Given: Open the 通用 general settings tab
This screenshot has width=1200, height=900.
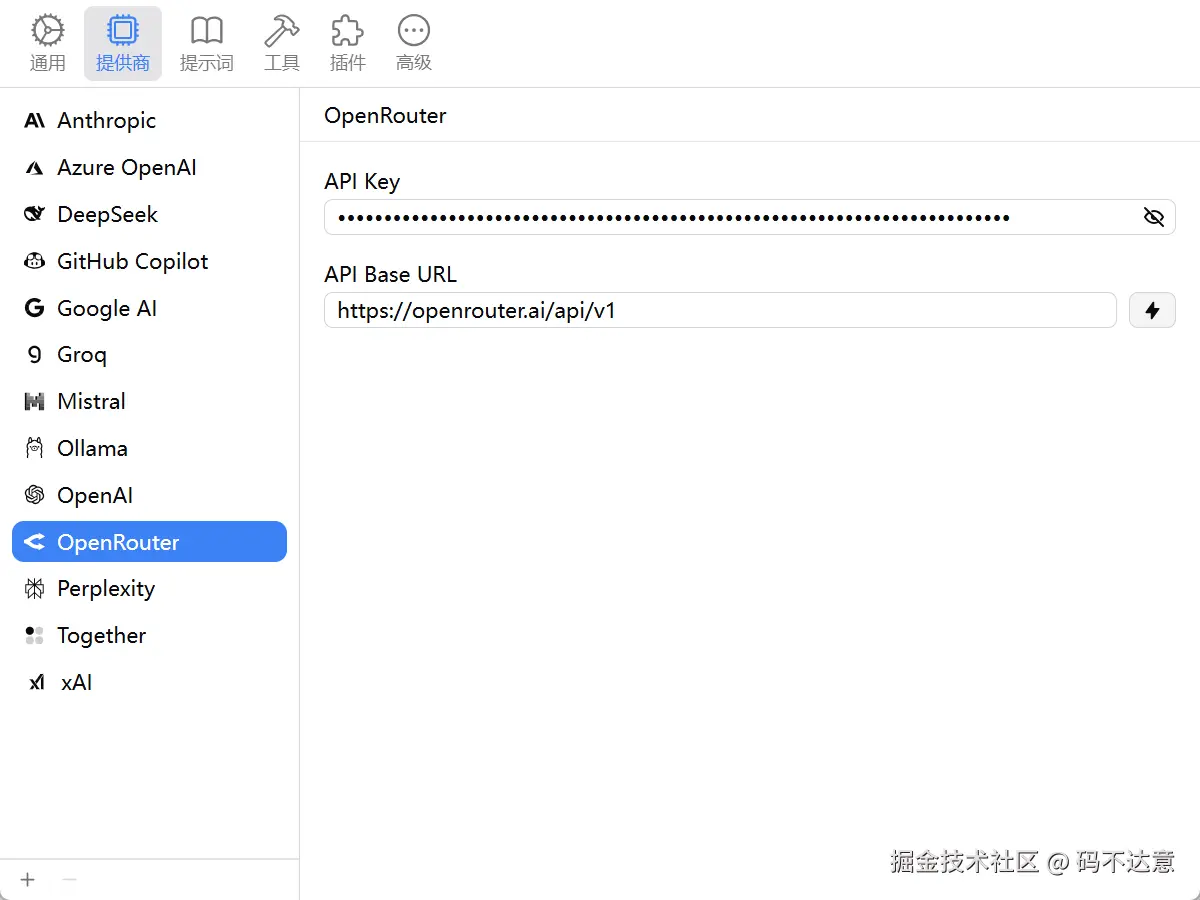Looking at the screenshot, I should tap(48, 44).
